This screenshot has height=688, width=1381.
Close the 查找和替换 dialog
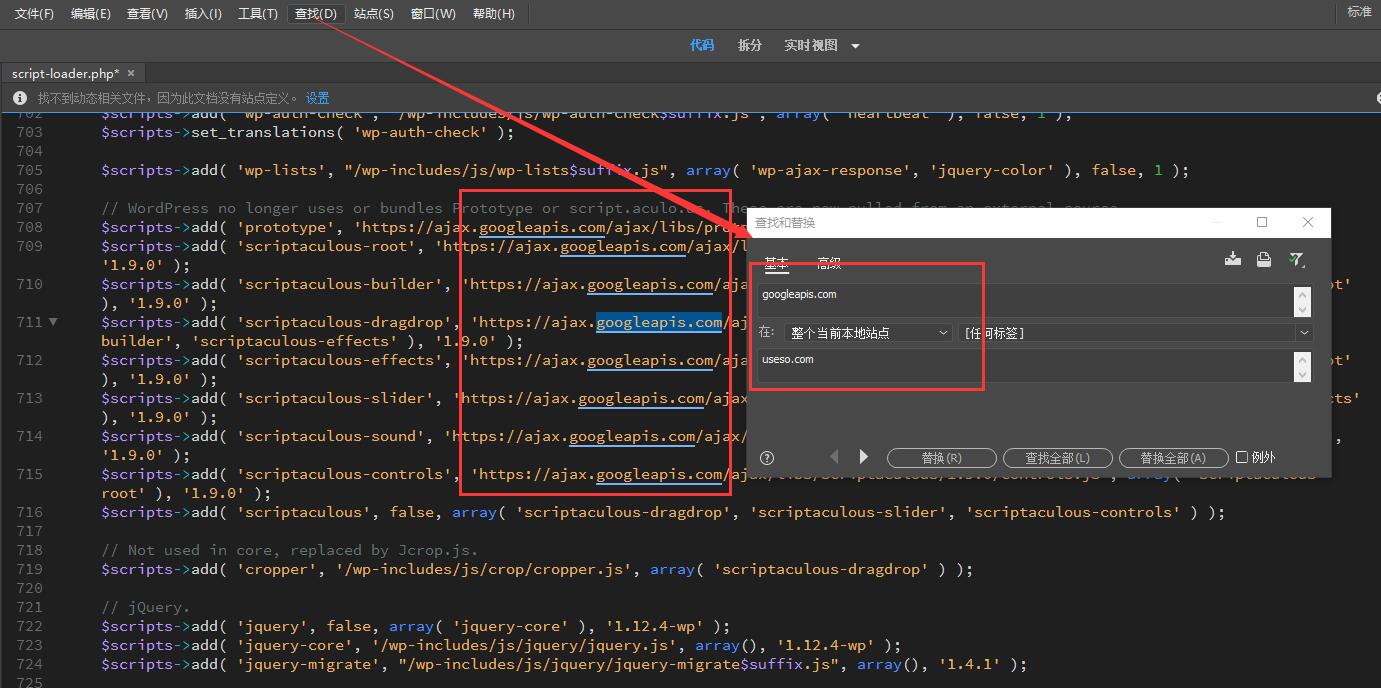(1307, 222)
